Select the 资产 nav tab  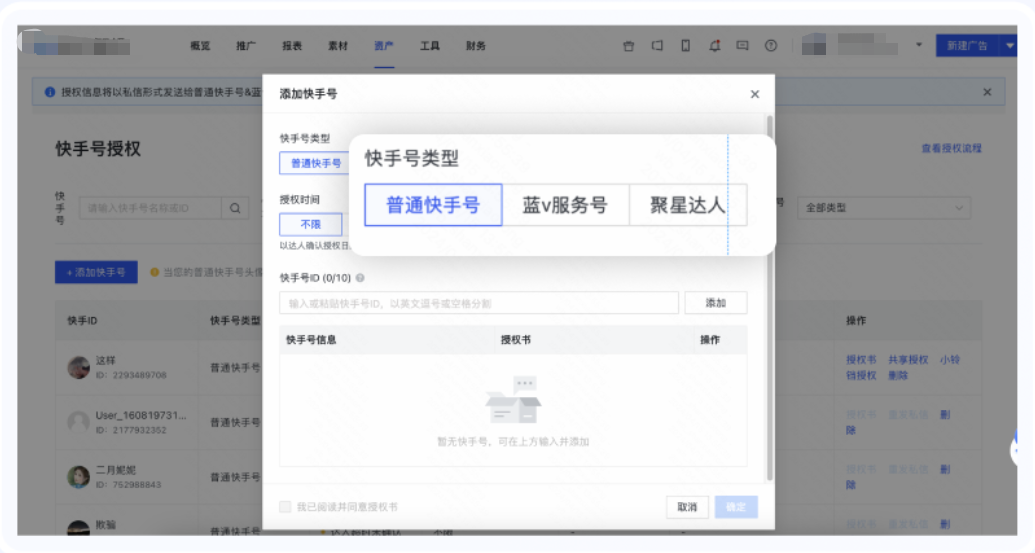coord(384,46)
